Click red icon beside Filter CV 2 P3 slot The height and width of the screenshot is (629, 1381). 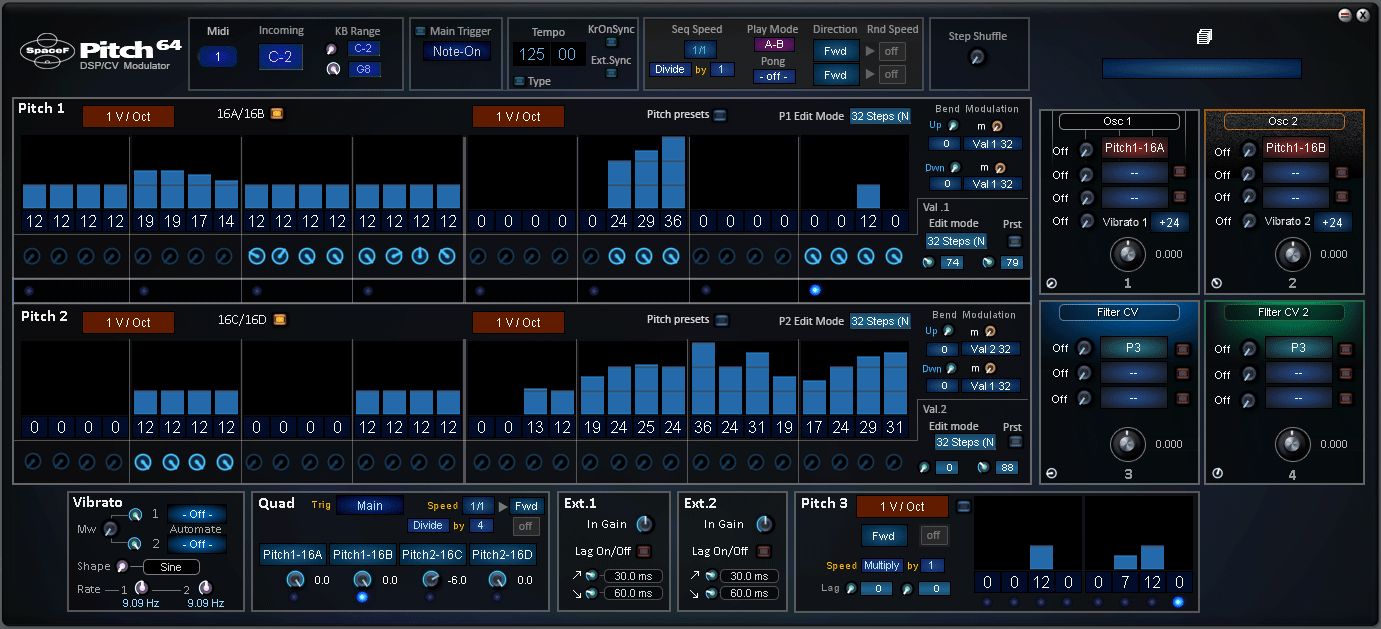[1345, 349]
